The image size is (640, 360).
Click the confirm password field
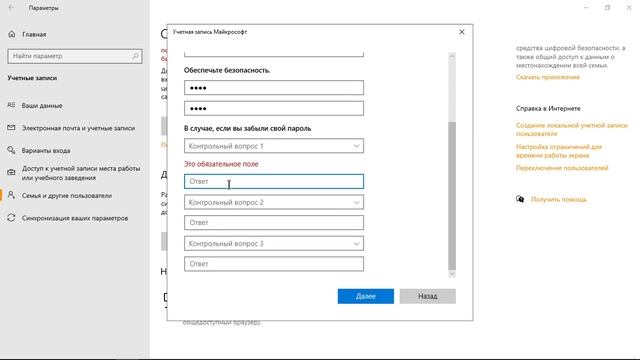pos(274,108)
